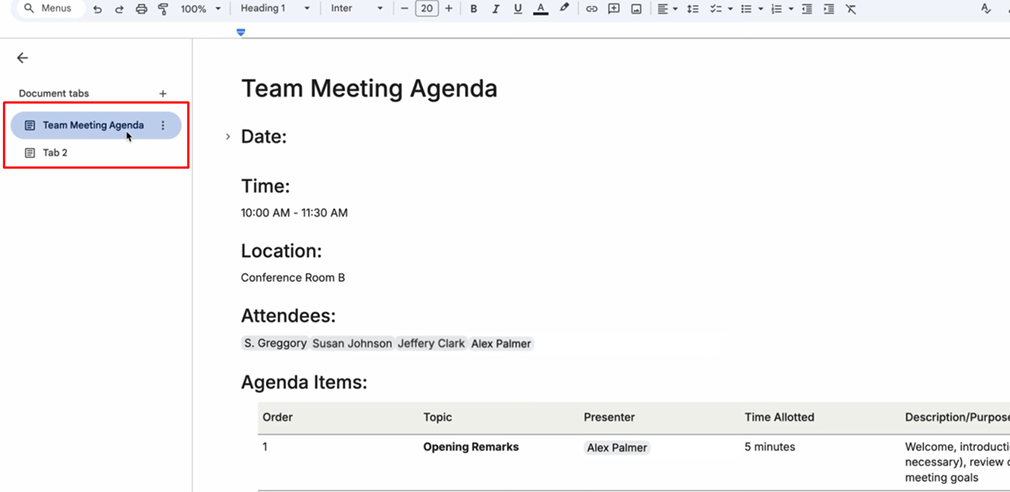Click the Insert image icon
This screenshot has width=1010, height=492.
point(635,9)
